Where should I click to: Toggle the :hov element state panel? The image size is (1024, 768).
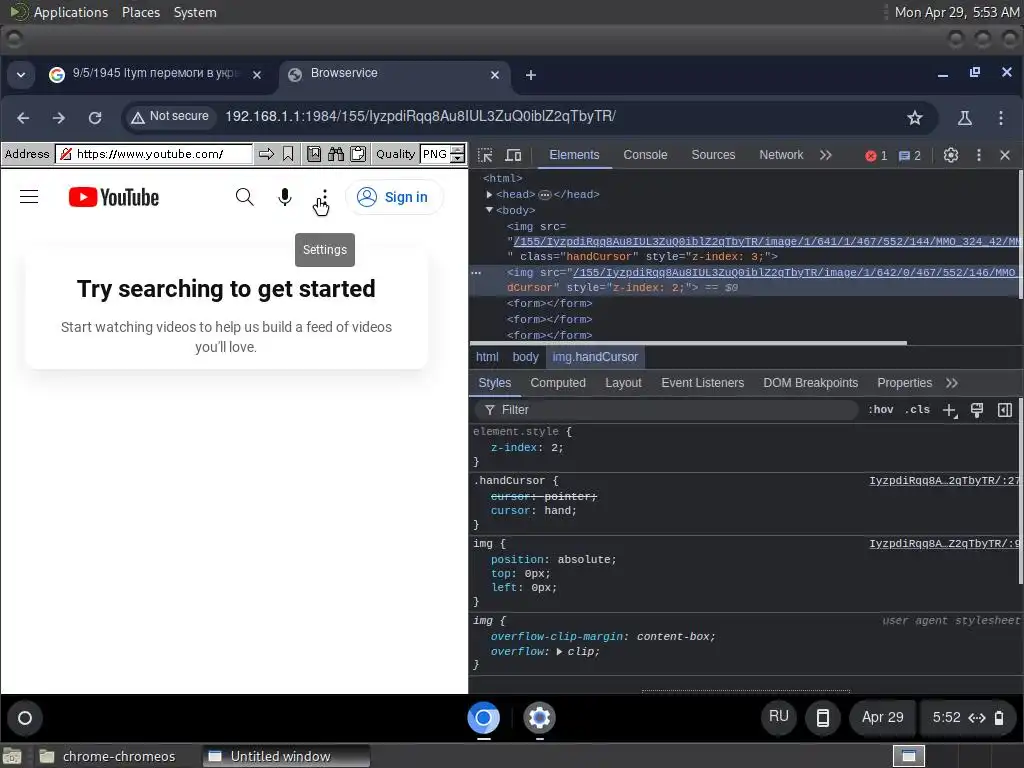880,409
